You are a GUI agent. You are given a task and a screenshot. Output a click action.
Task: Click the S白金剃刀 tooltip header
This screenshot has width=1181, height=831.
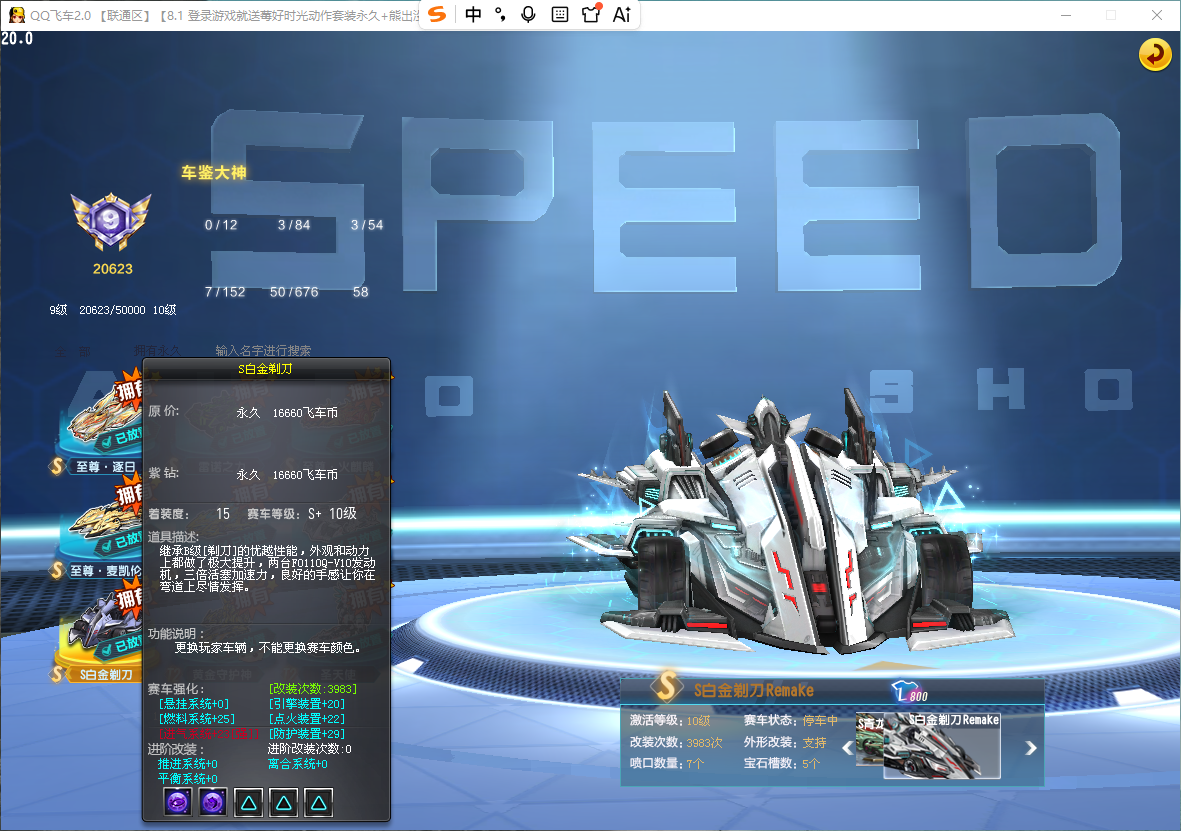(x=265, y=368)
